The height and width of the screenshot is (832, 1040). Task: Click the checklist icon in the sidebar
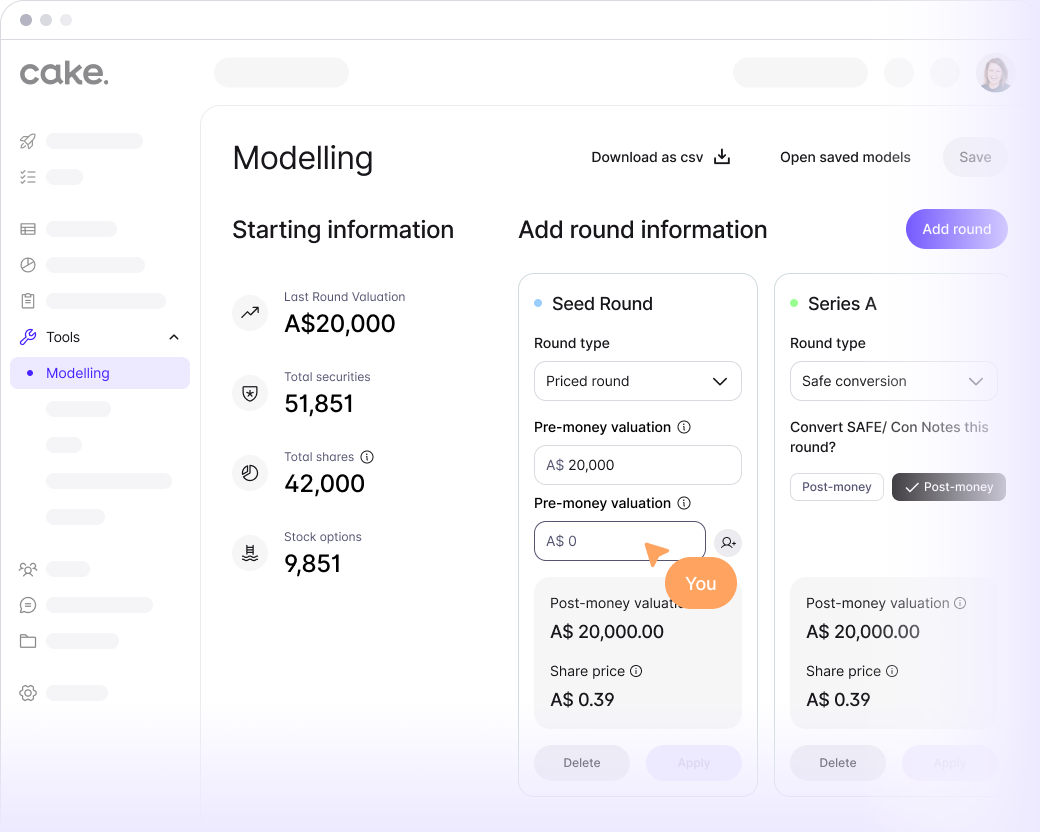tap(27, 177)
